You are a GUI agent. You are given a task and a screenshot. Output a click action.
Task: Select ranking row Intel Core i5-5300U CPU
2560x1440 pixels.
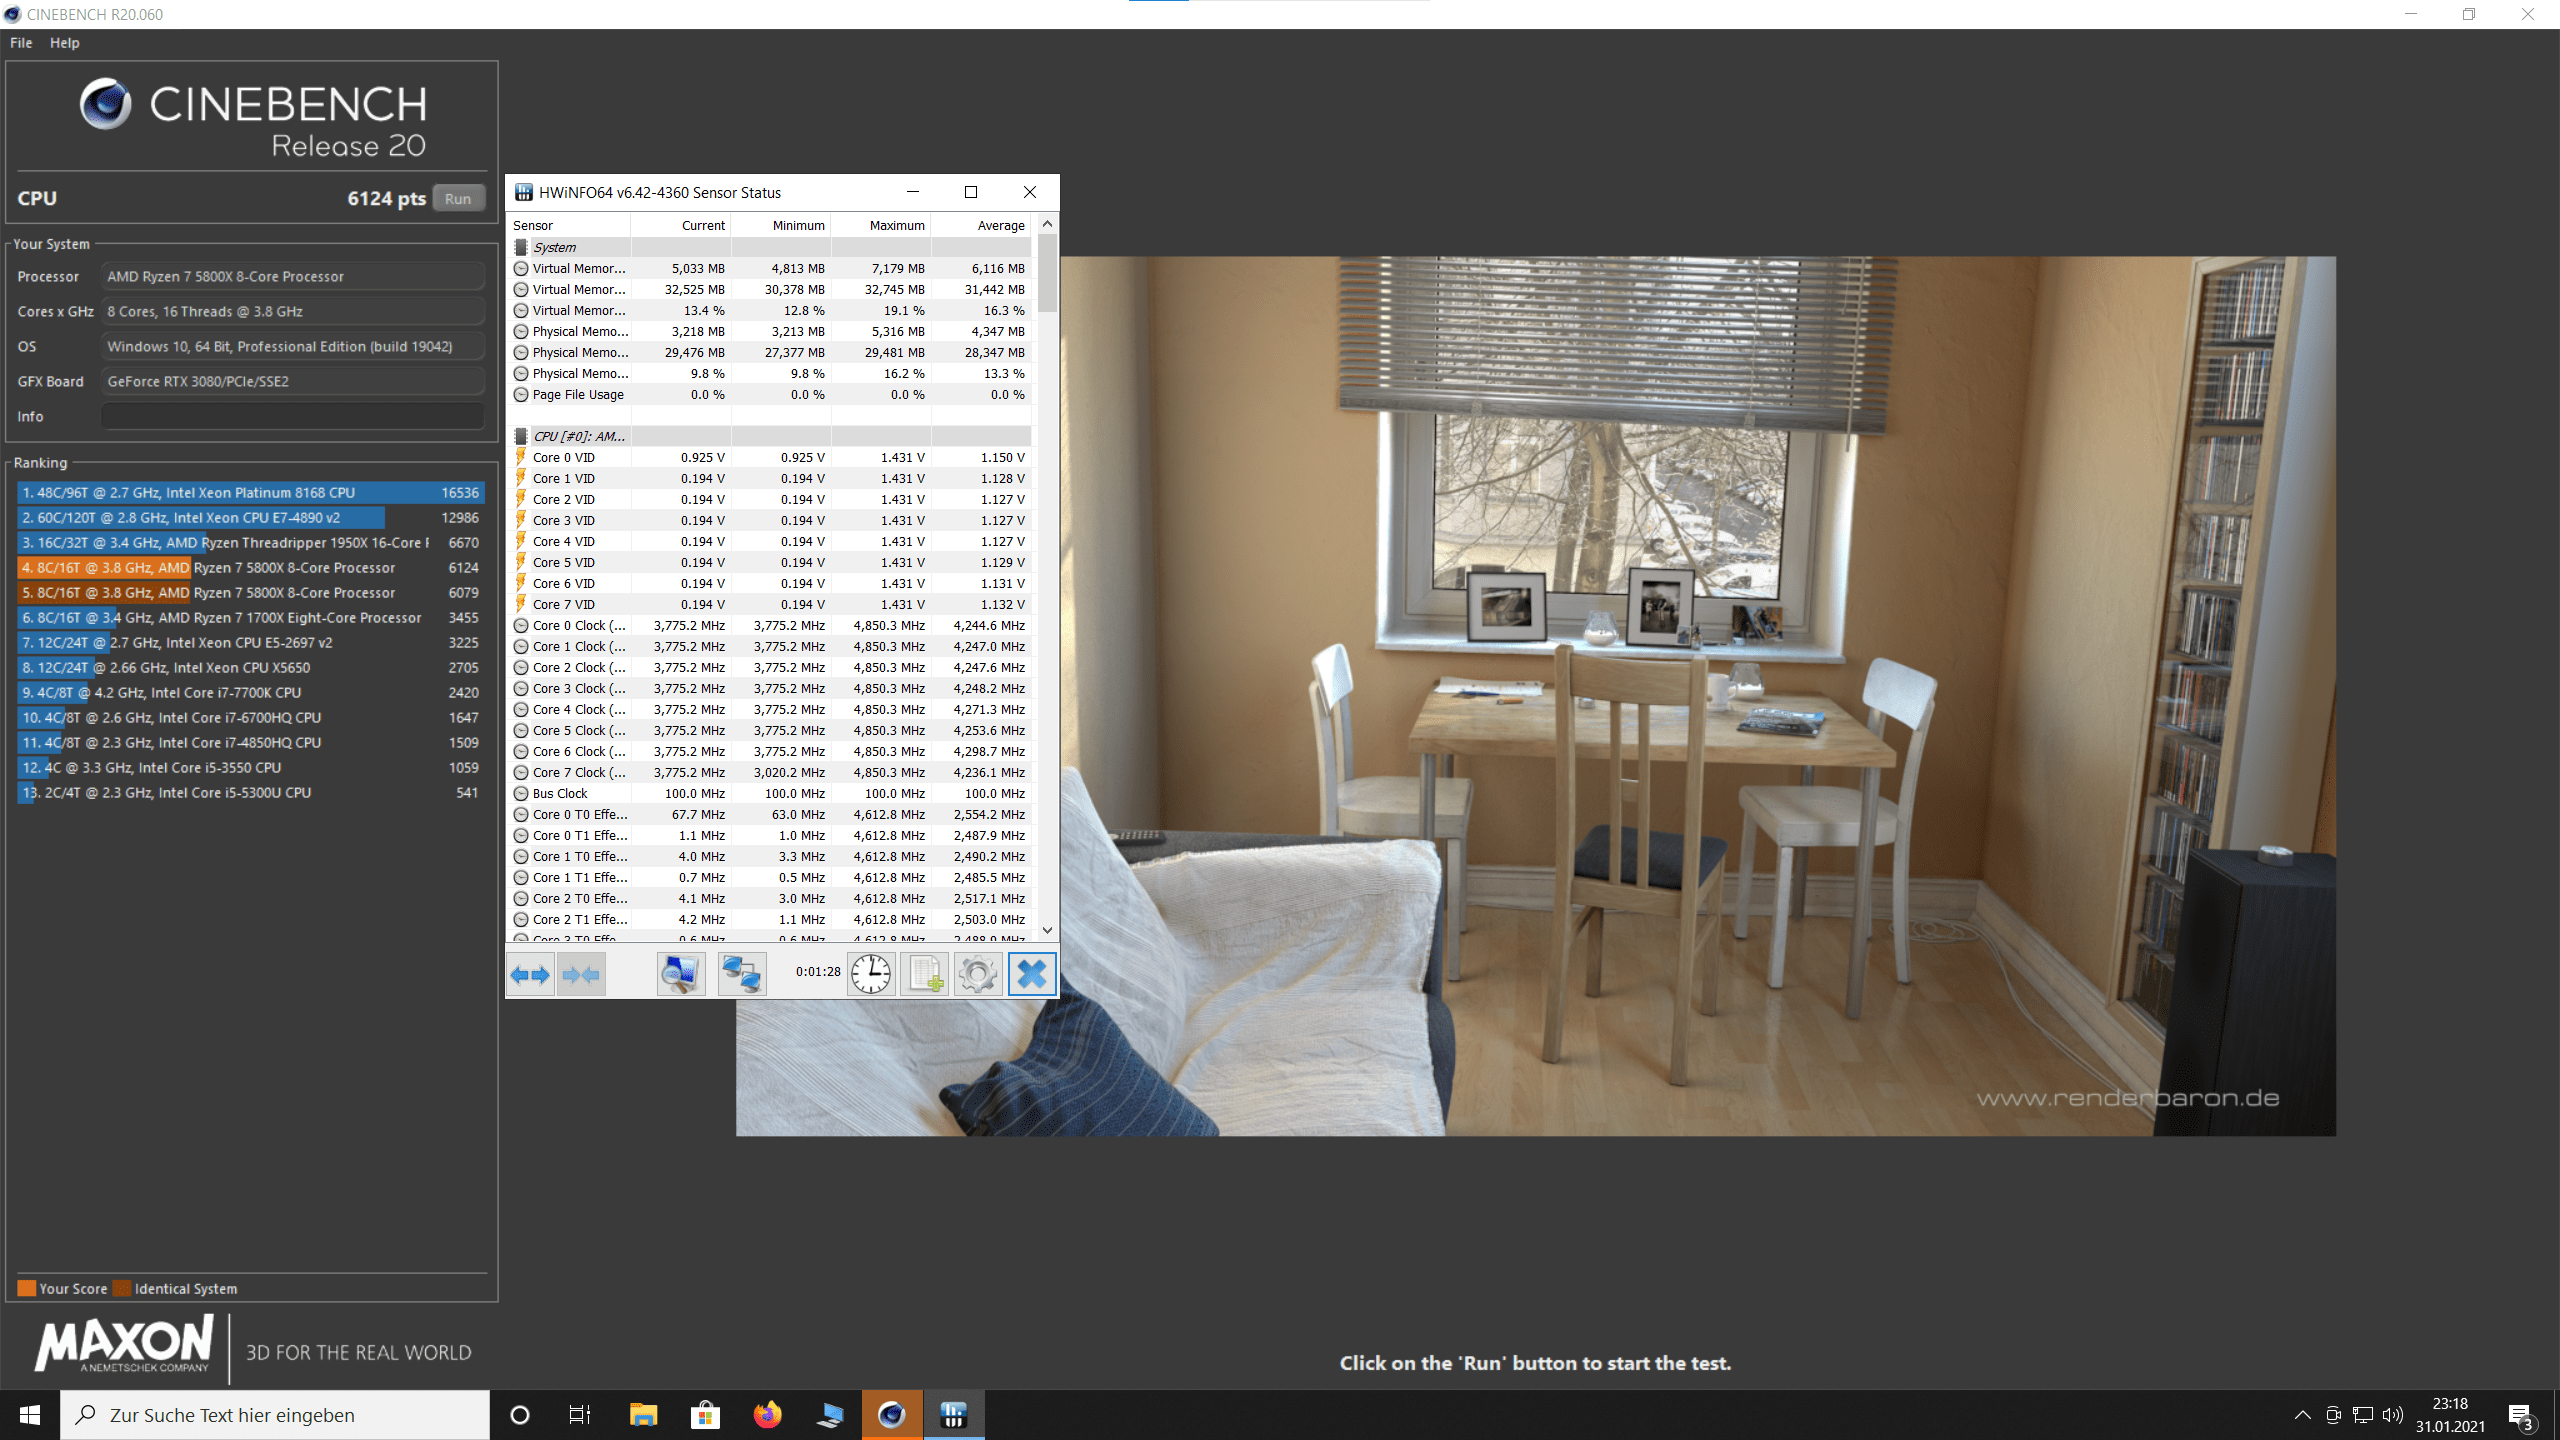point(251,793)
